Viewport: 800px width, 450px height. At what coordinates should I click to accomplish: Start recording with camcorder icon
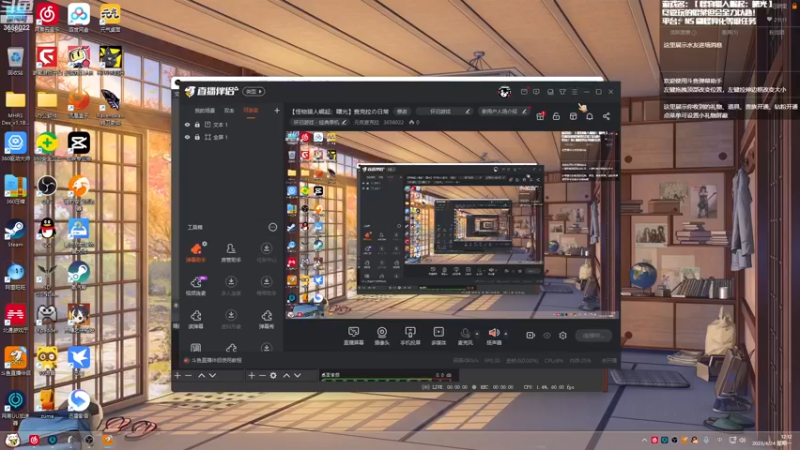(531, 335)
